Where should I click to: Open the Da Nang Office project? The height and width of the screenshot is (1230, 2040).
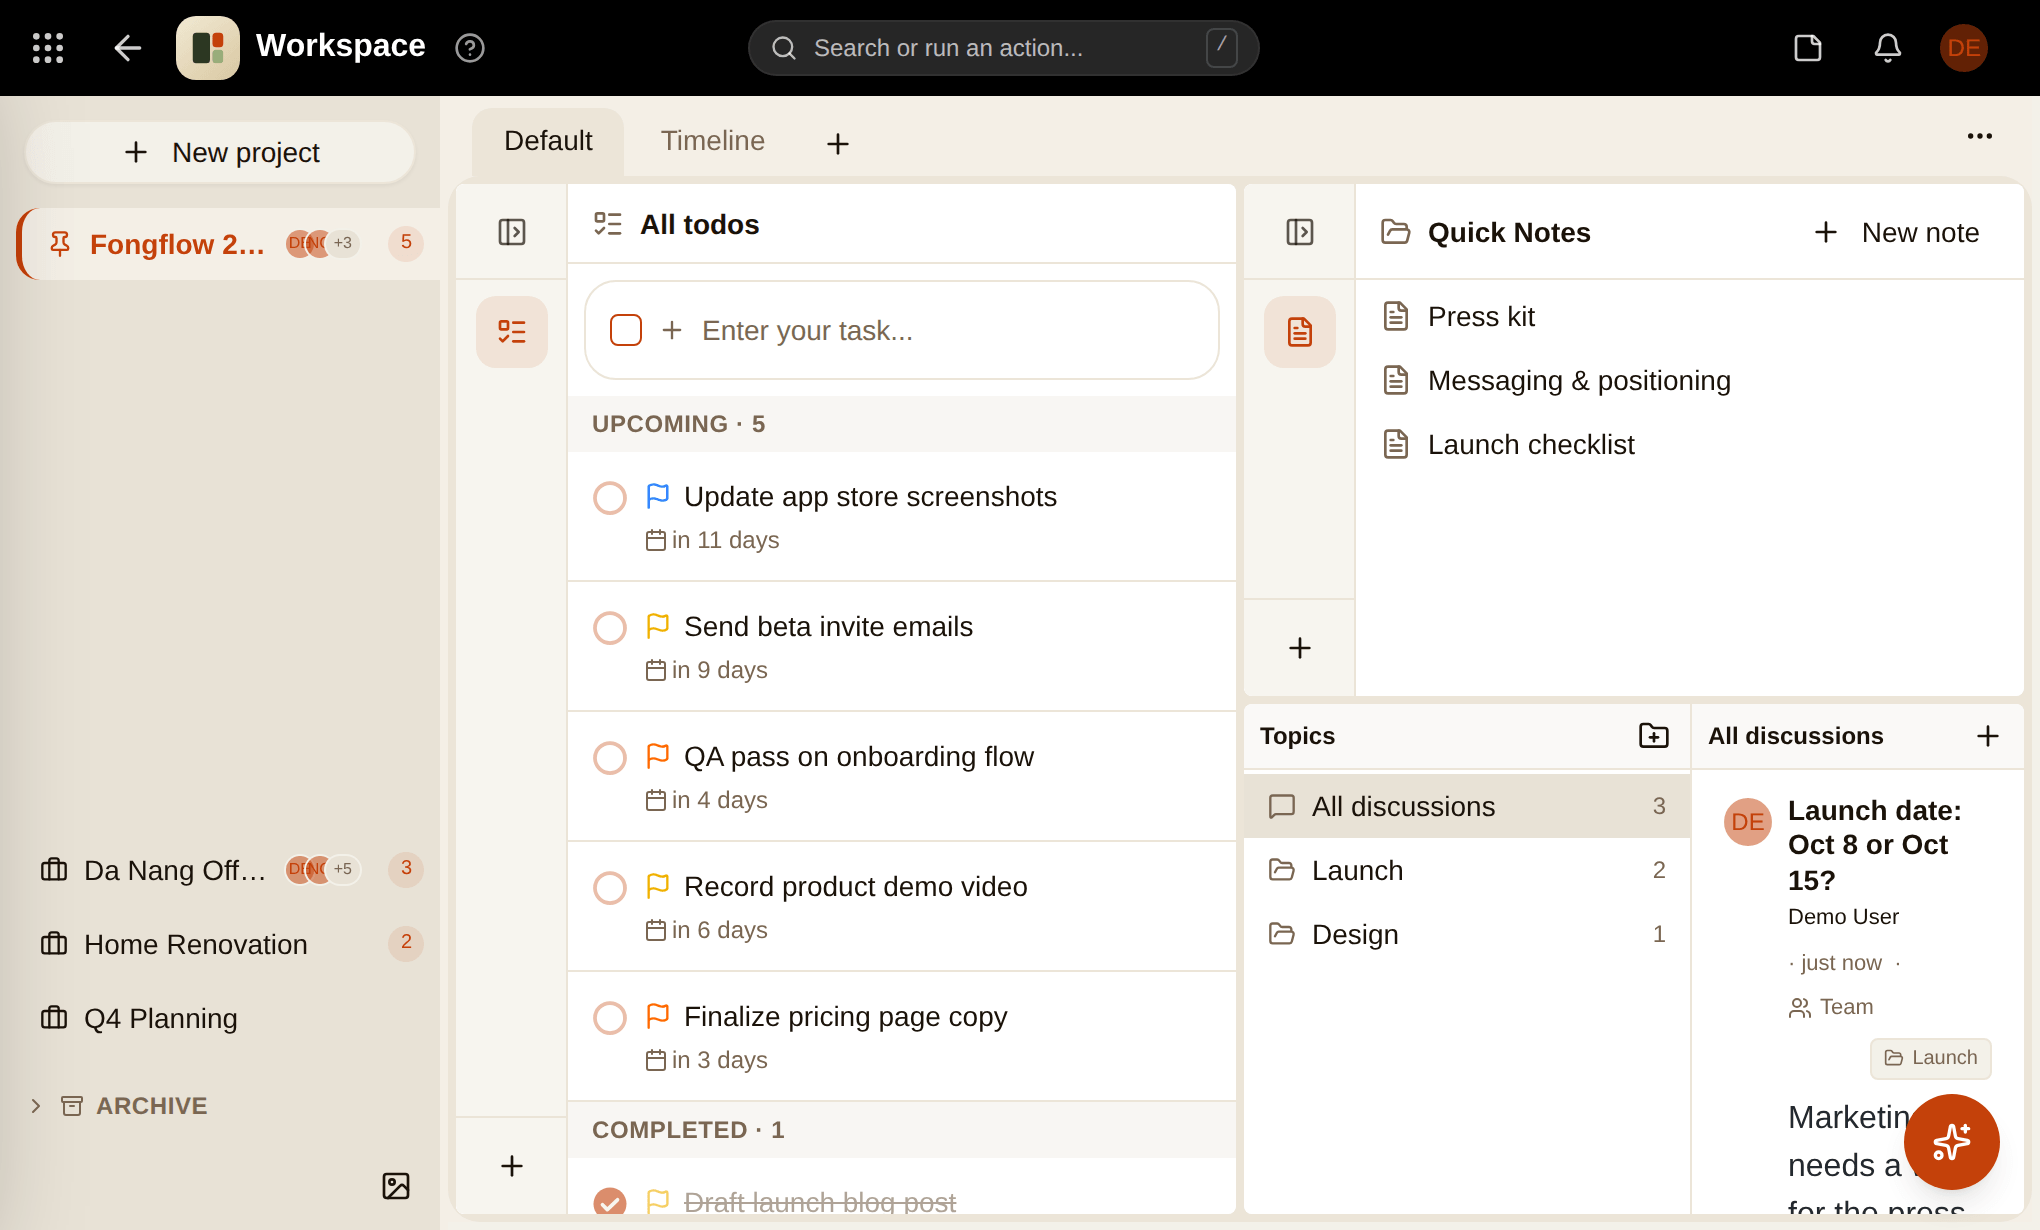coord(228,870)
